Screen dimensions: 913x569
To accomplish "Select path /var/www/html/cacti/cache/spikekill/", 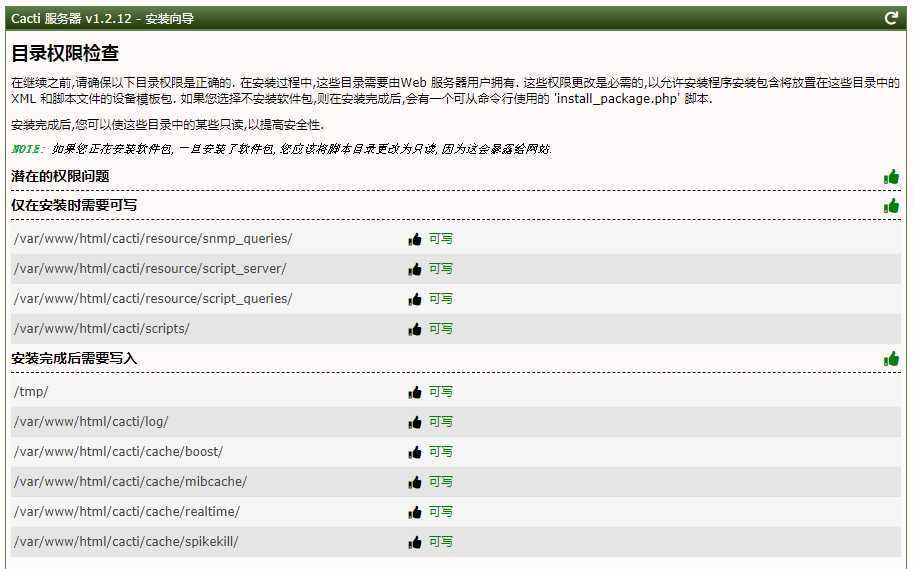I will pyautogui.click(x=126, y=542).
